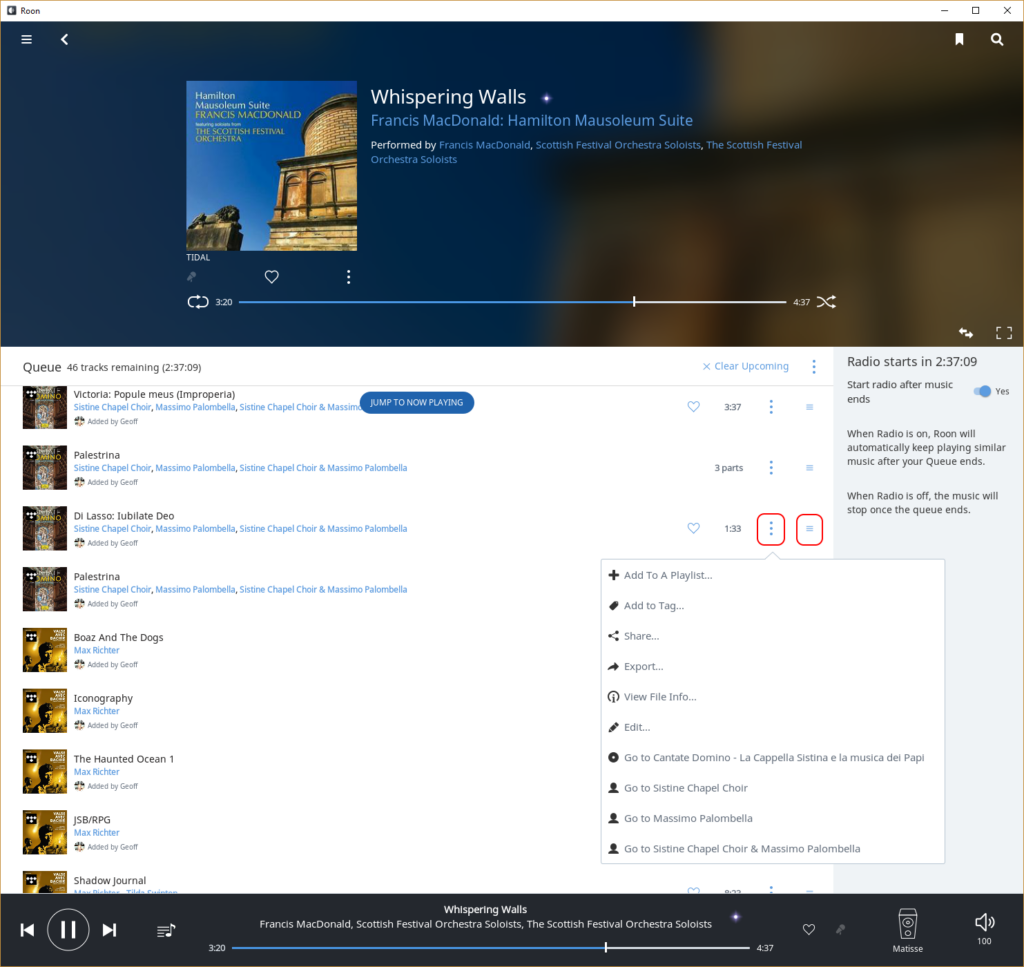Screen dimensions: 1024x967
Task: Click Sistine Chapel Choir link under Di Lasso
Action: 112,529
